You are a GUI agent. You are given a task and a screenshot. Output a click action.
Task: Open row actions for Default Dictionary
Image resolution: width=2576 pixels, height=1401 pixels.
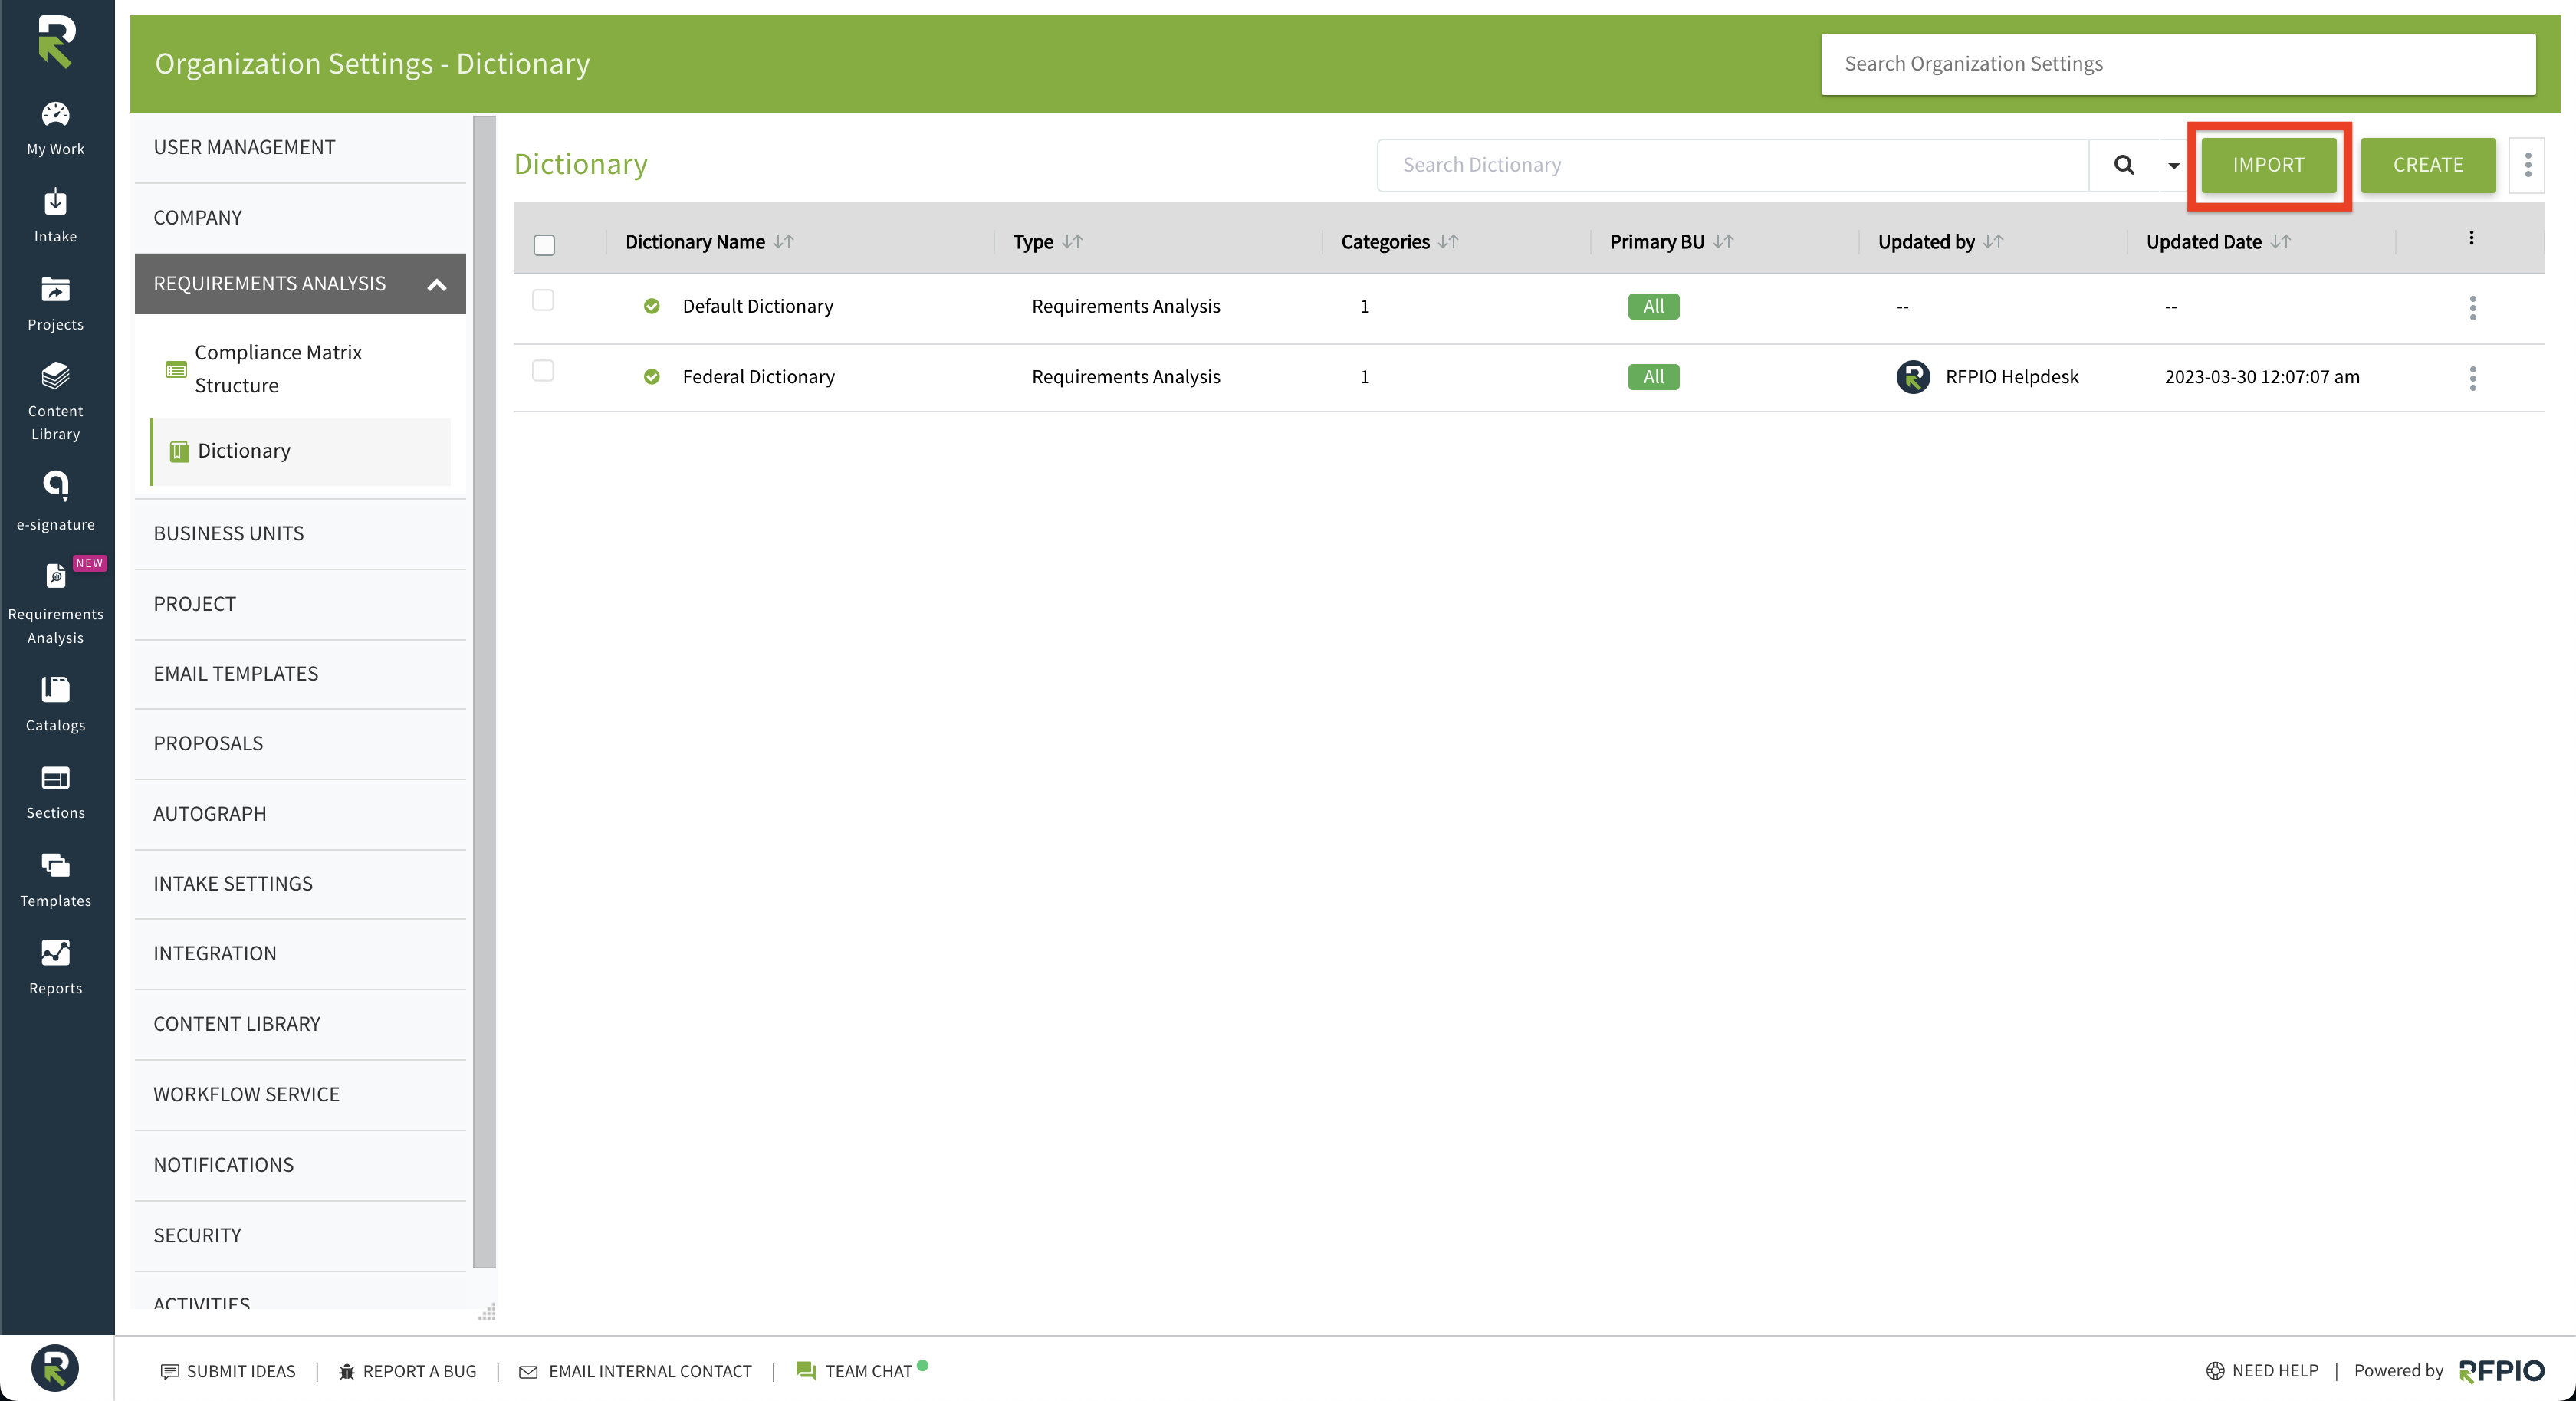point(2473,307)
